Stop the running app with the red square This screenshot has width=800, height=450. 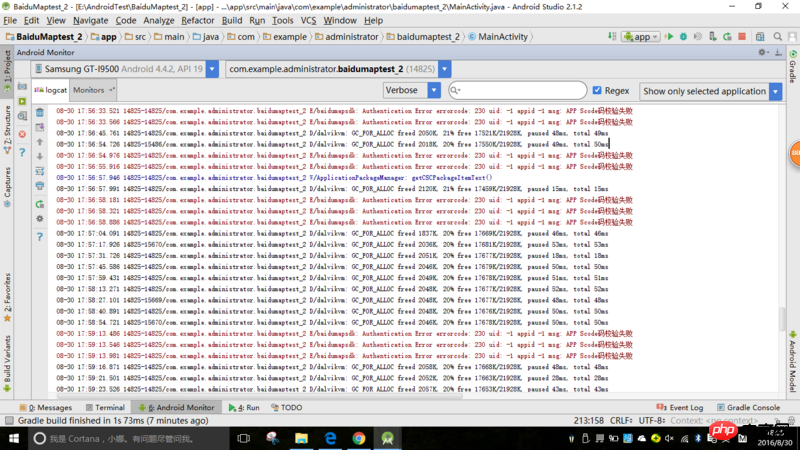click(742, 37)
